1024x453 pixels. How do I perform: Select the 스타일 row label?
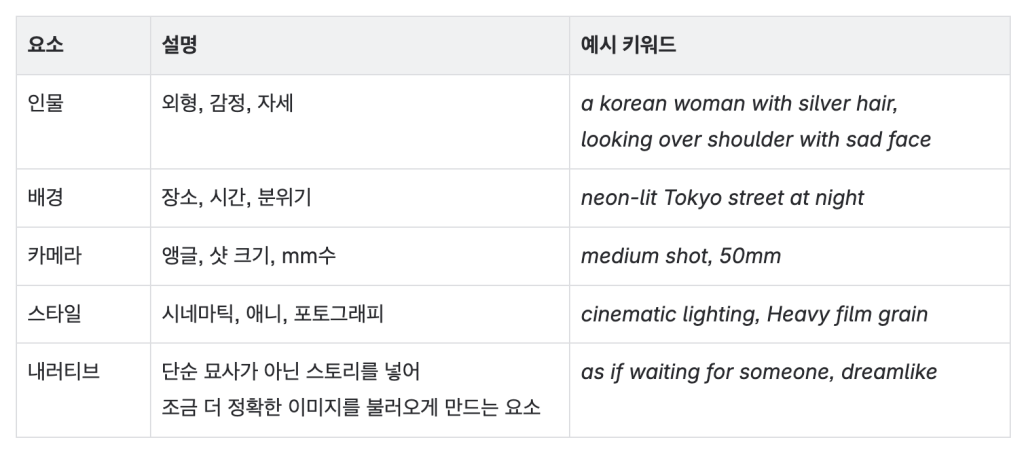point(55,313)
